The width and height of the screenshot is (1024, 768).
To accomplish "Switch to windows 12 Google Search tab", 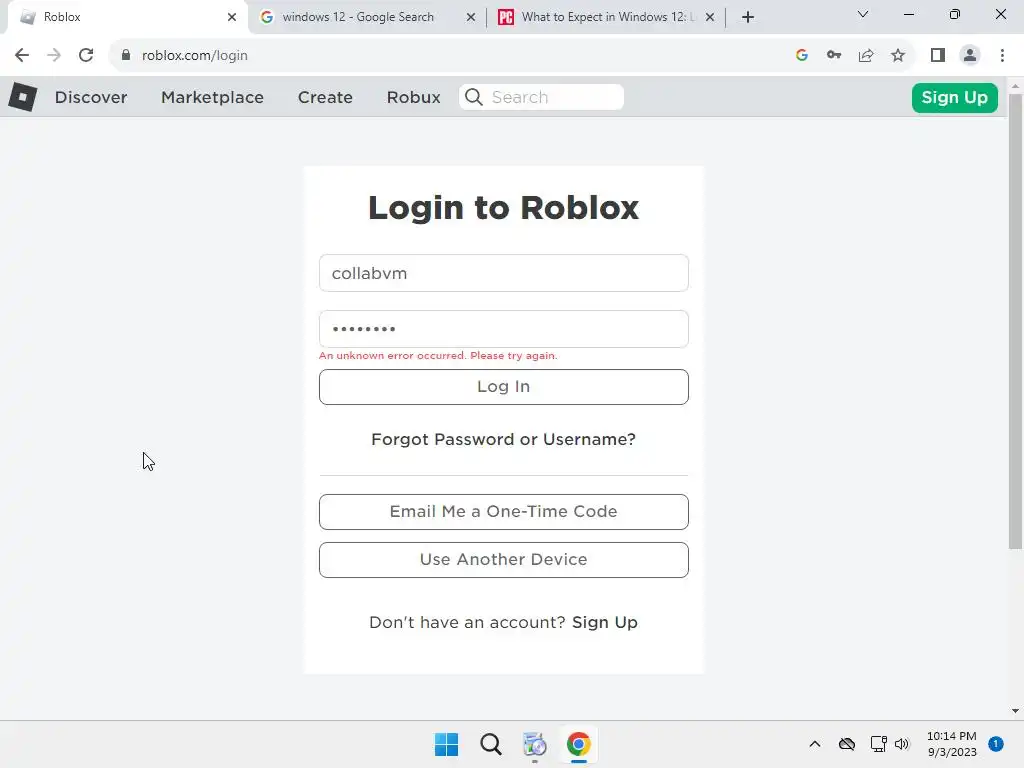I will [368, 17].
